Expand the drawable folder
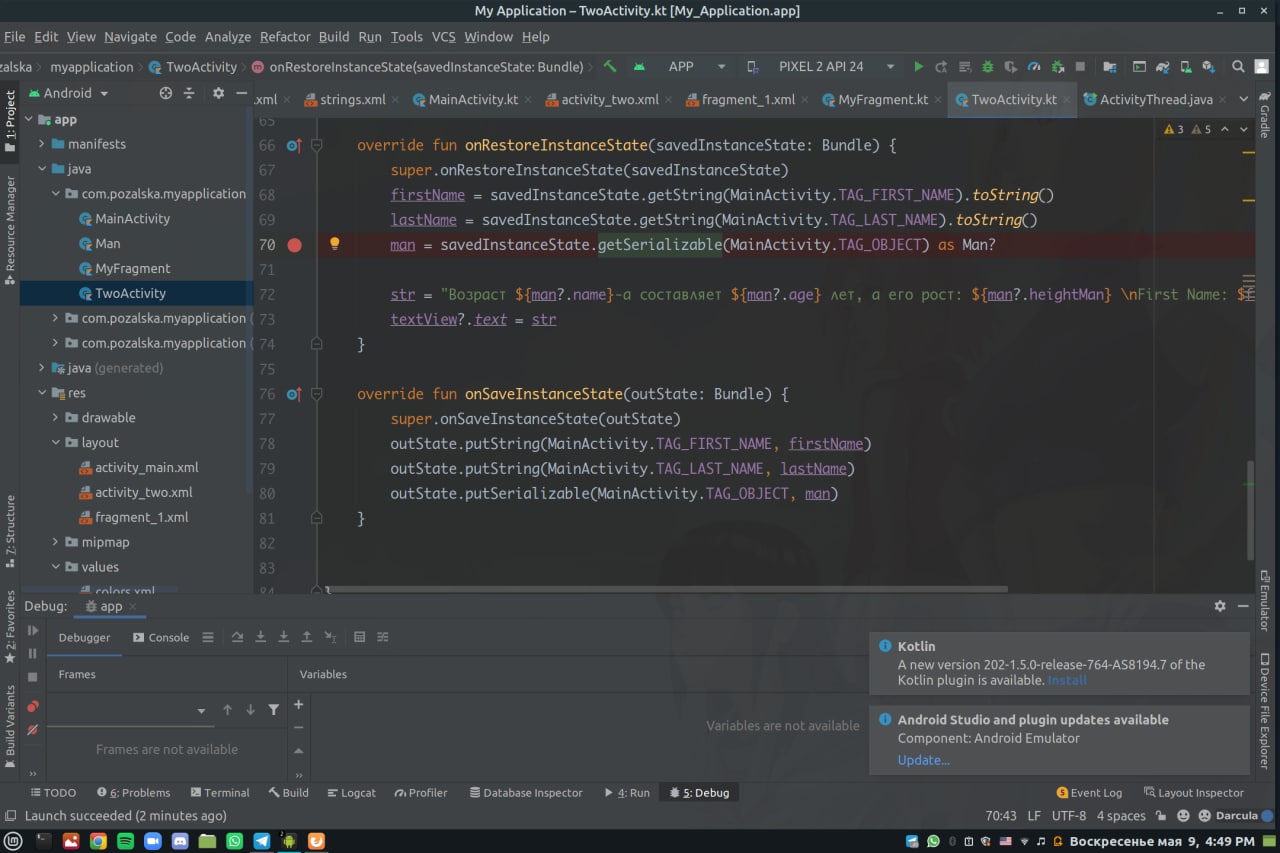 [x=57, y=418]
